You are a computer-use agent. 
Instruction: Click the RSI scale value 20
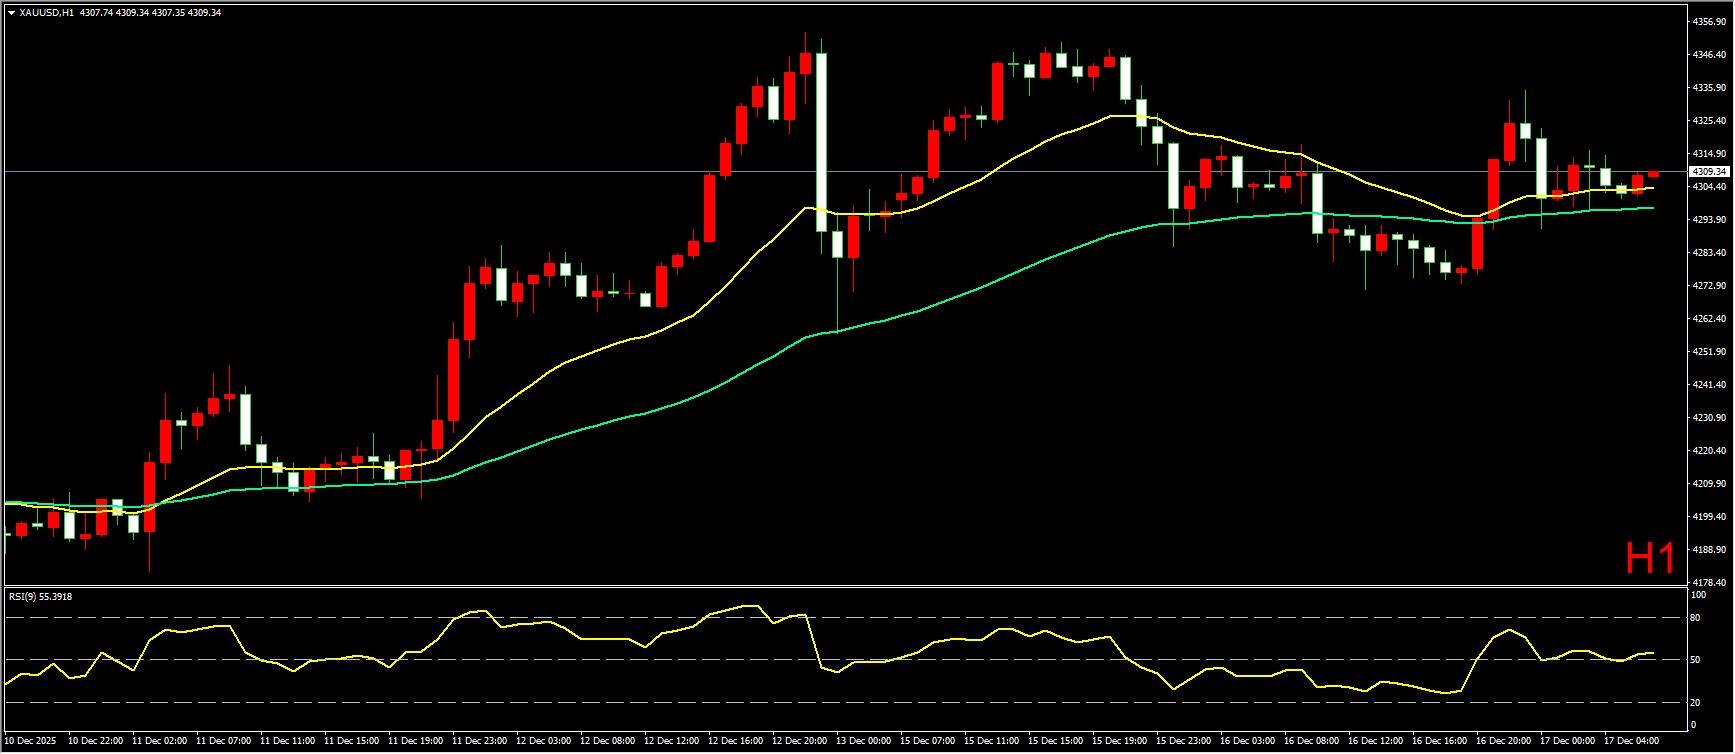(1695, 702)
